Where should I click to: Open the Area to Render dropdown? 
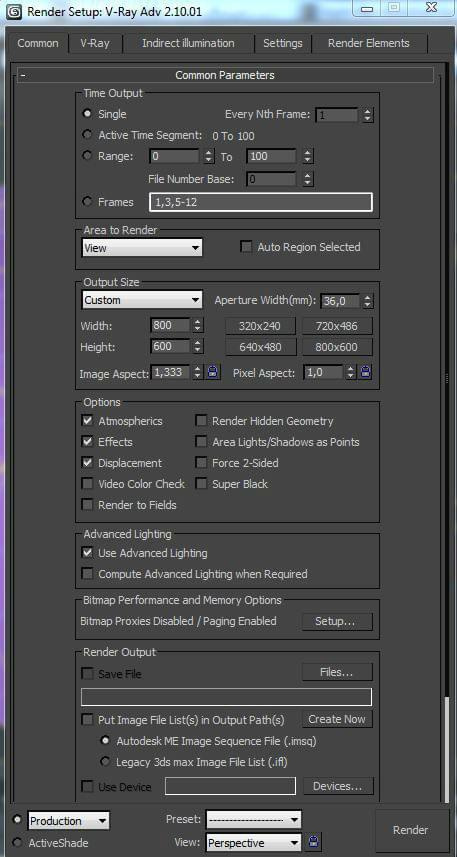(142, 248)
